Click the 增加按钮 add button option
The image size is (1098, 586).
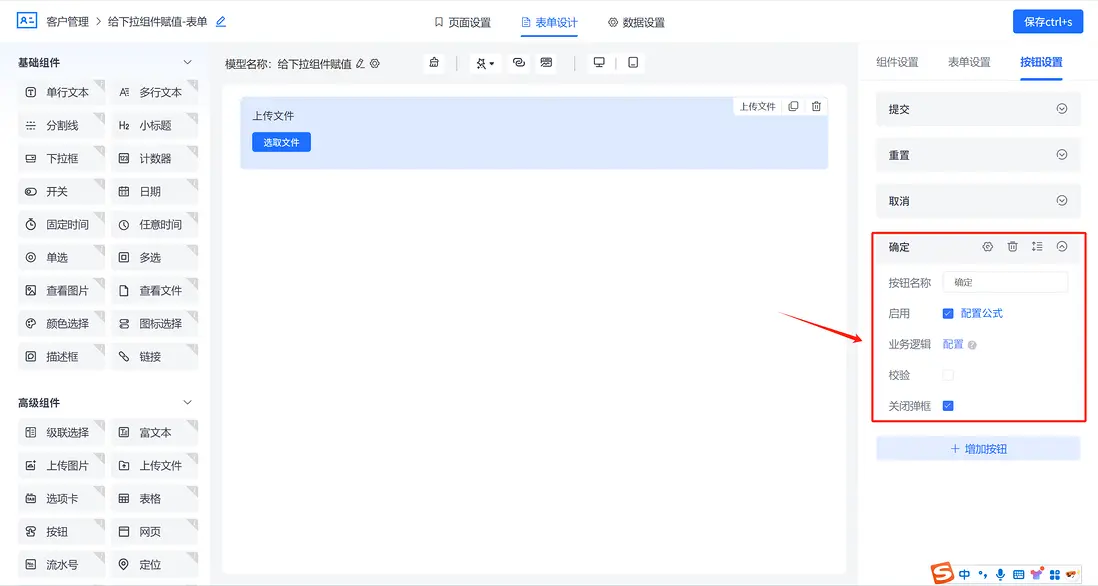tap(977, 448)
